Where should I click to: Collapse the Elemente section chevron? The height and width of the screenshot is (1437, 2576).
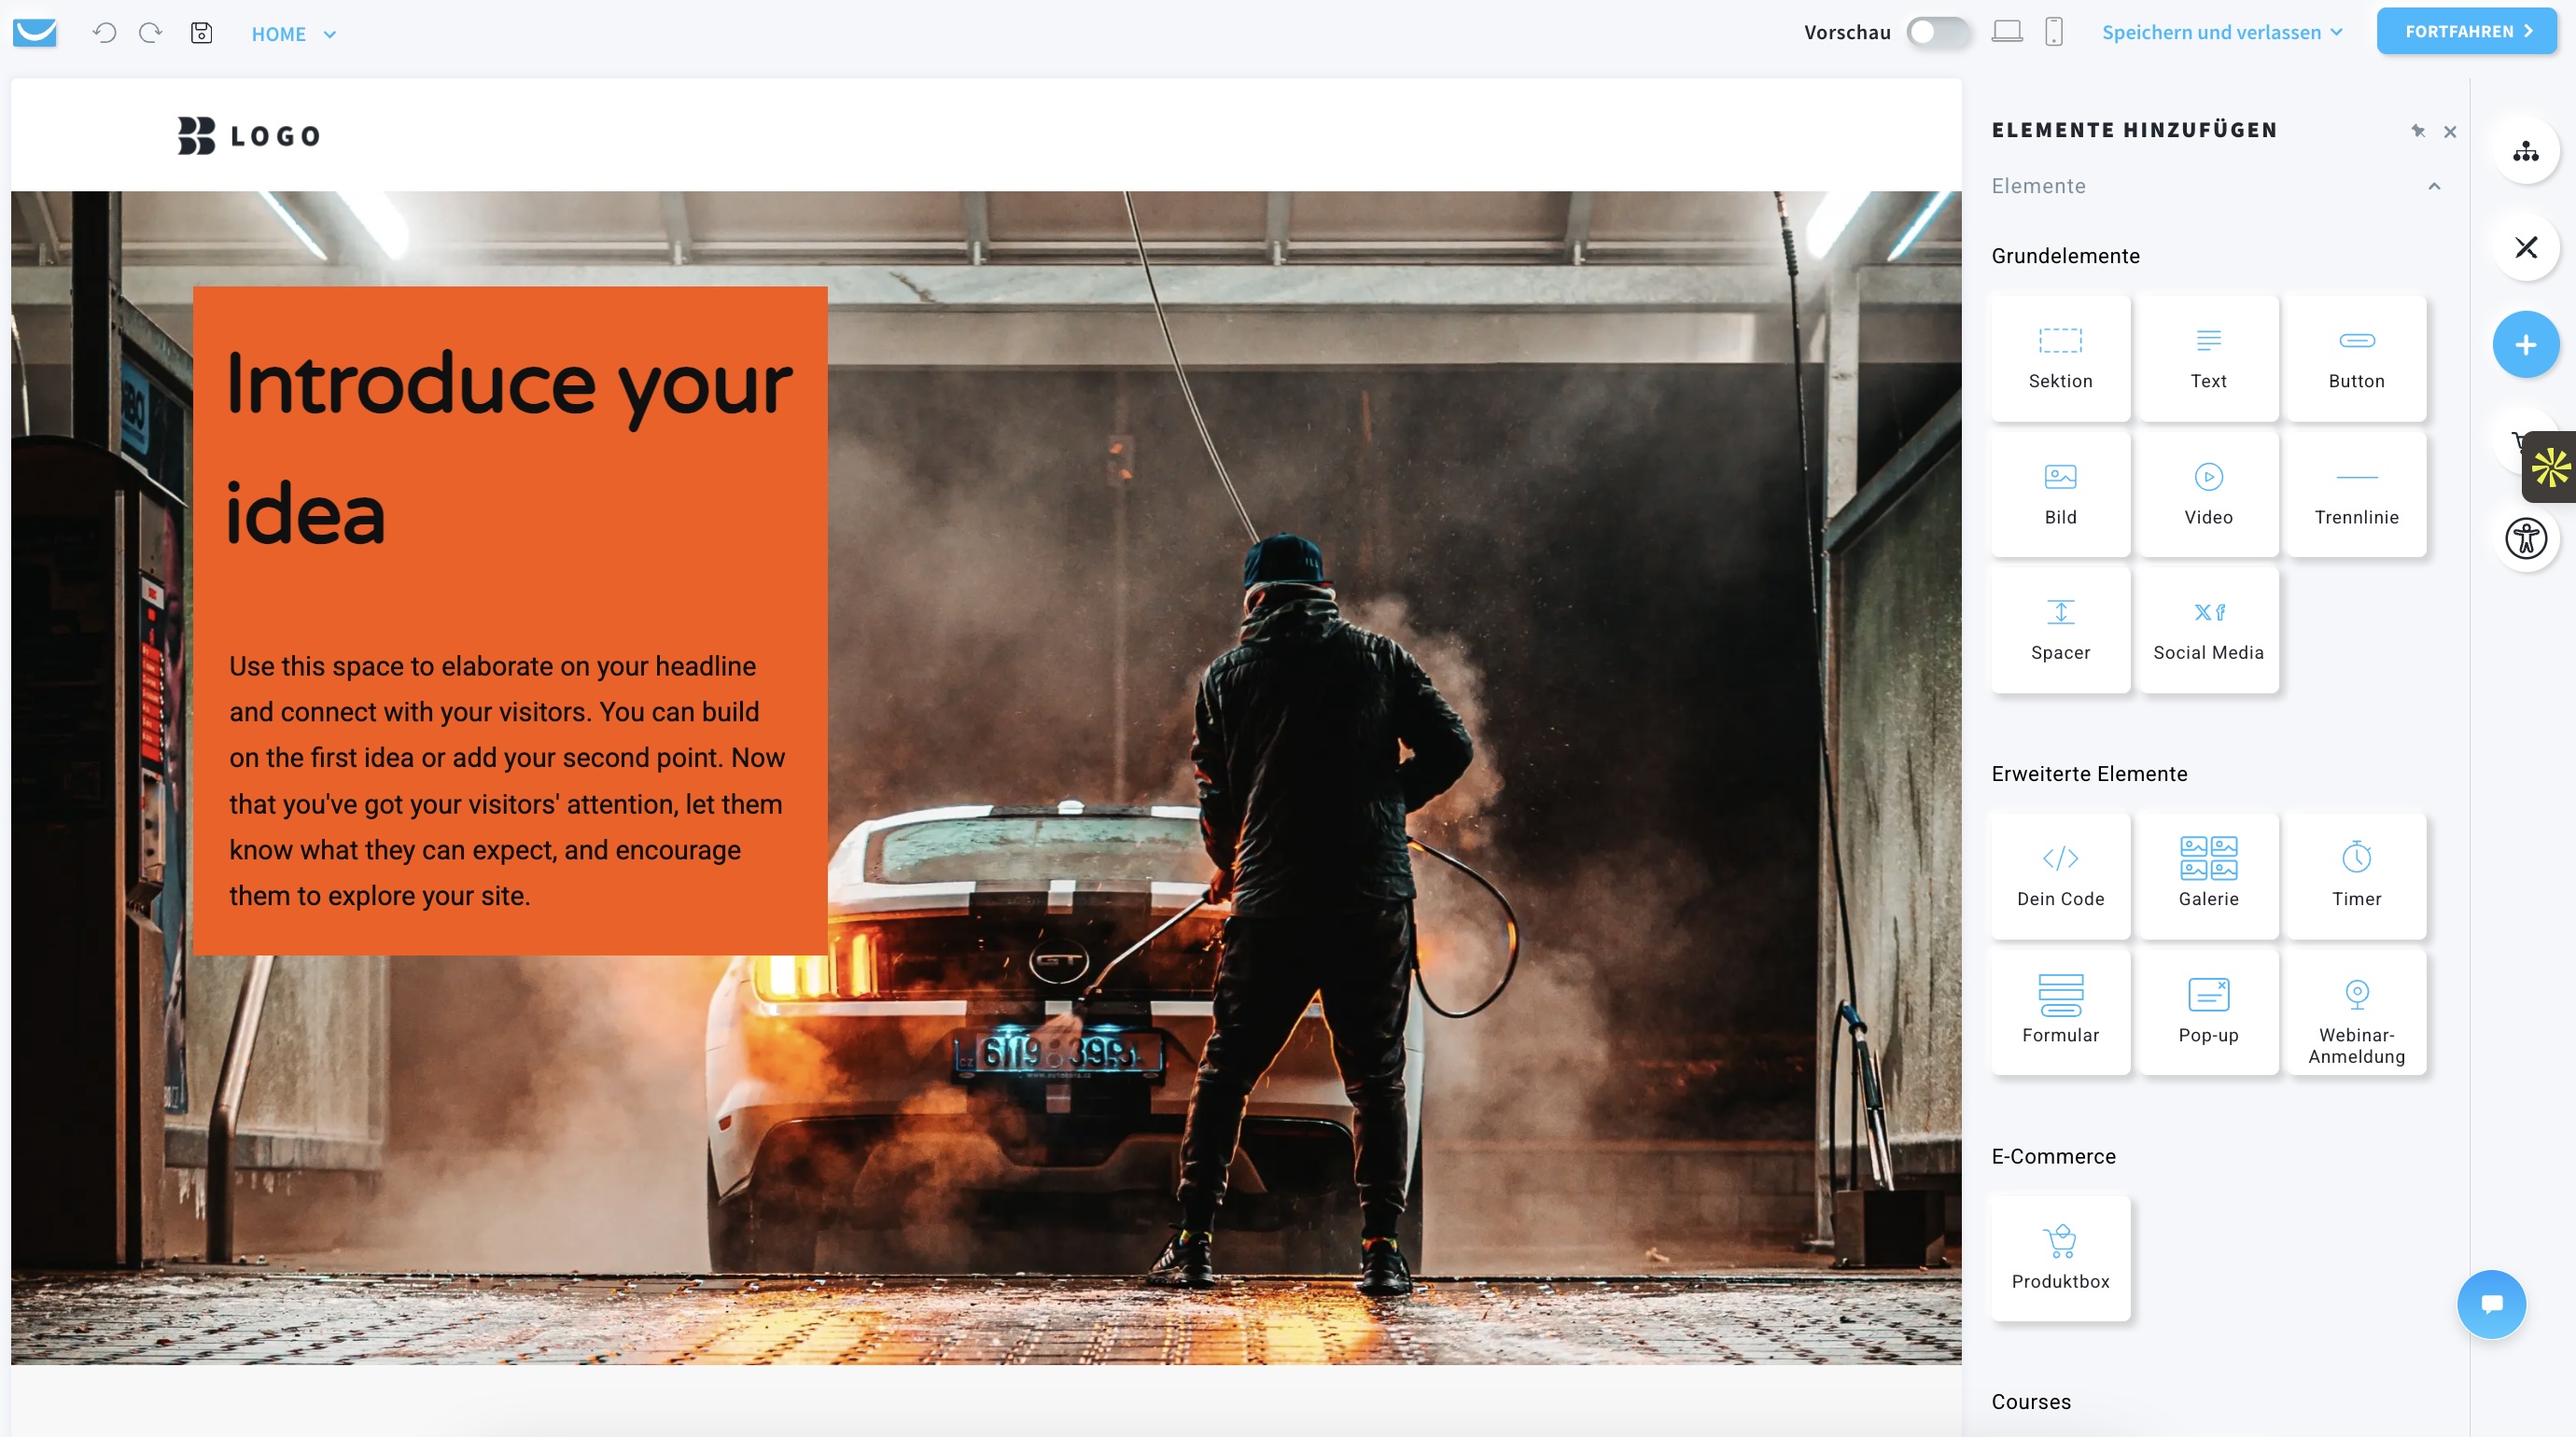tap(2433, 186)
